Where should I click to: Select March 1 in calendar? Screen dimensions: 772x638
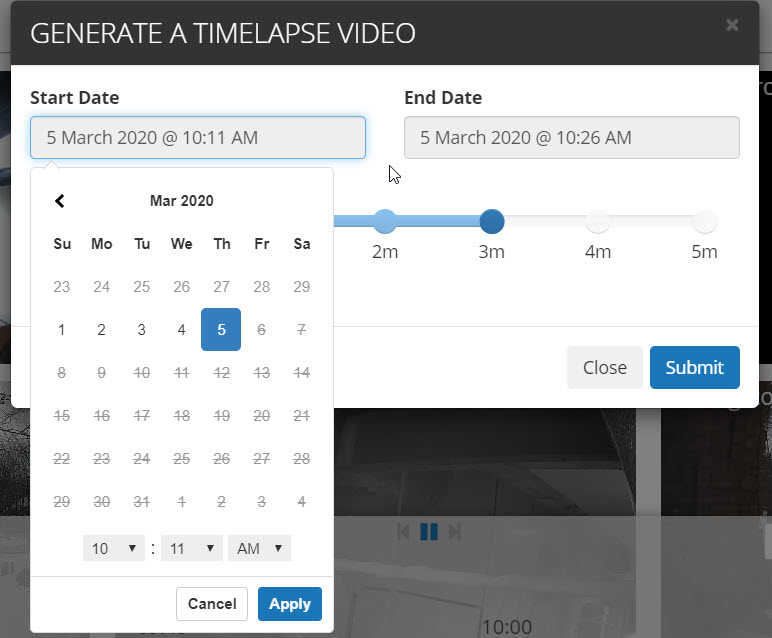click(62, 329)
